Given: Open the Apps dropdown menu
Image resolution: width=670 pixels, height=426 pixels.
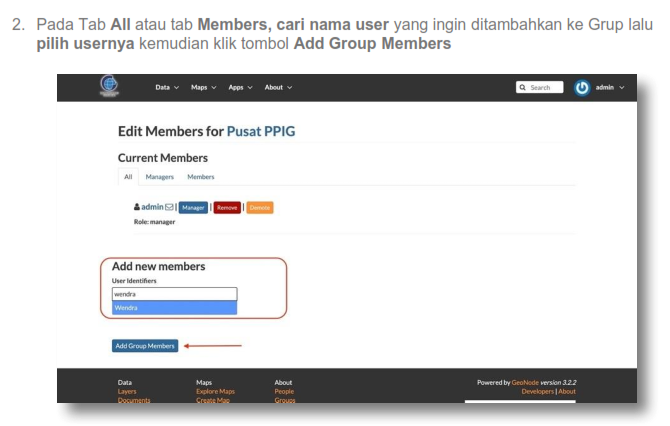Looking at the screenshot, I should click(240, 87).
